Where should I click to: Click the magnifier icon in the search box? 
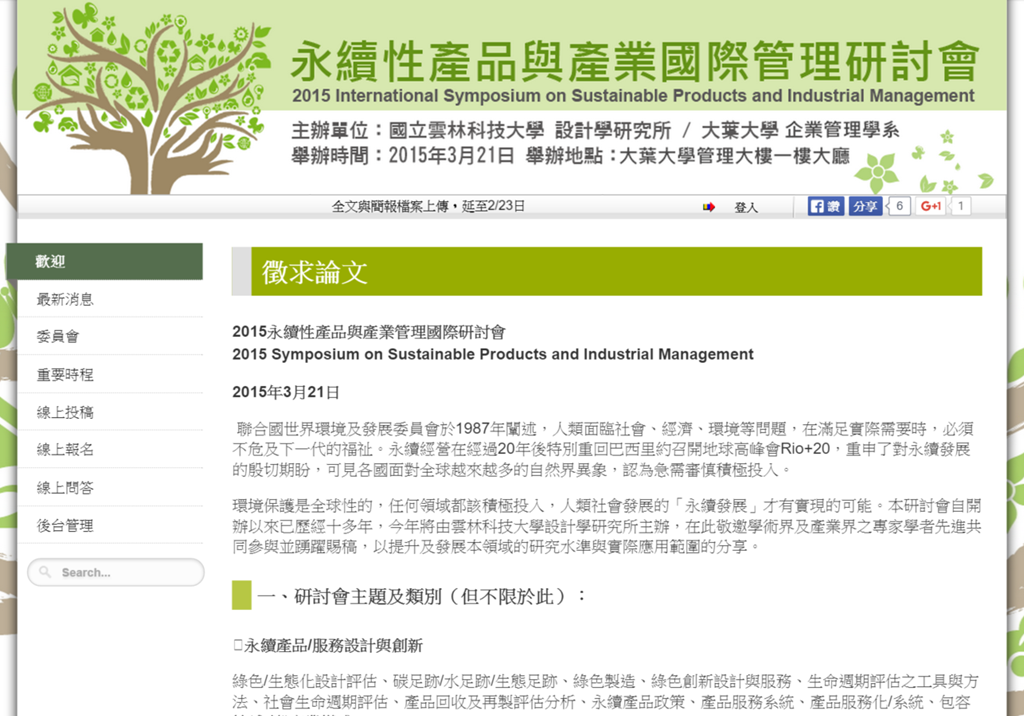(x=45, y=573)
